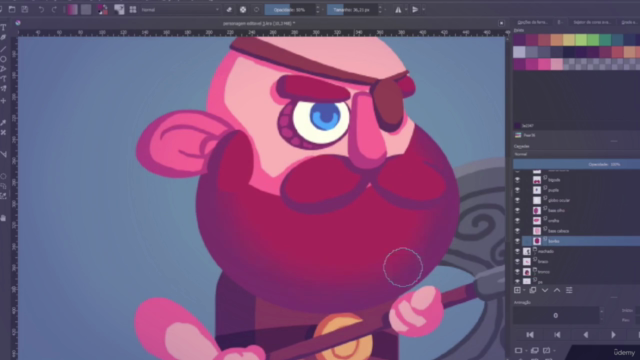The width and height of the screenshot is (640, 360).
Task: Toggle the vertical mirror tool
Action: tap(415, 9)
